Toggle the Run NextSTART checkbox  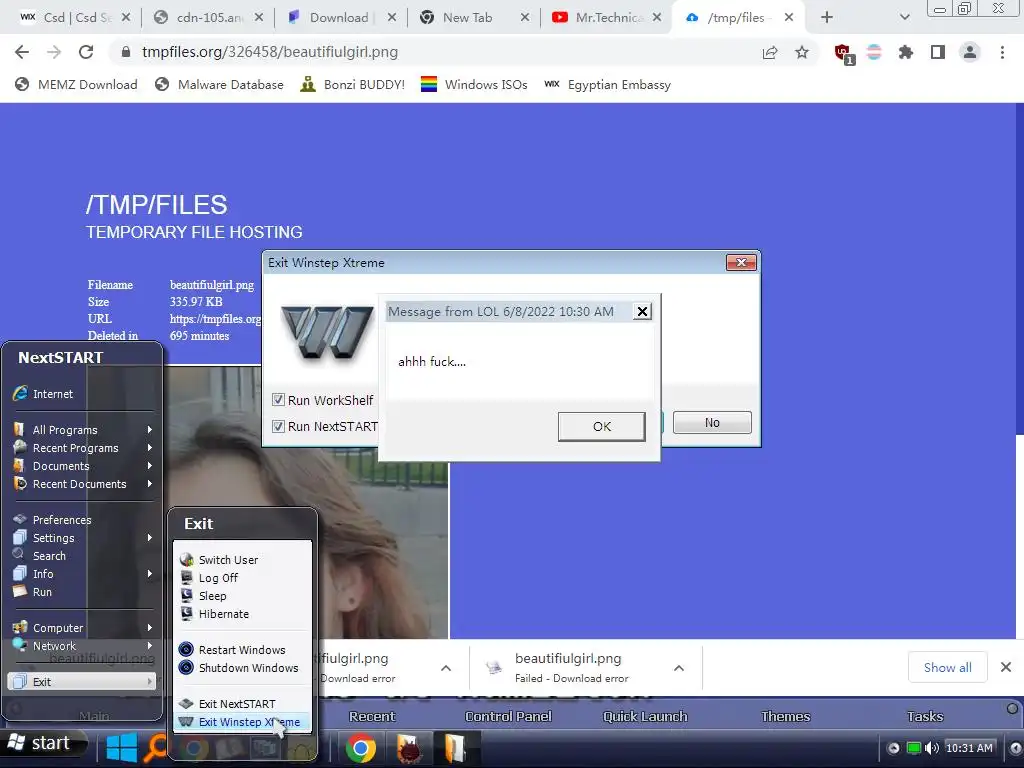278,426
